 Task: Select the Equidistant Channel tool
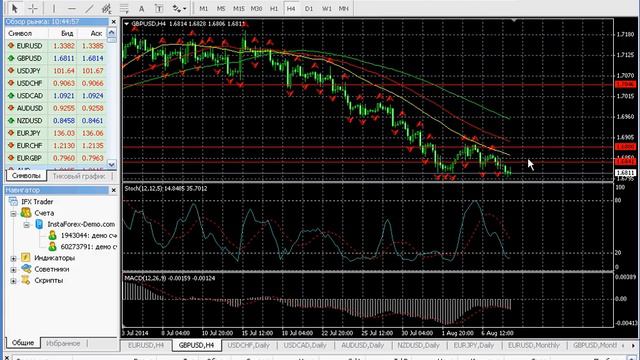(x=107, y=8)
